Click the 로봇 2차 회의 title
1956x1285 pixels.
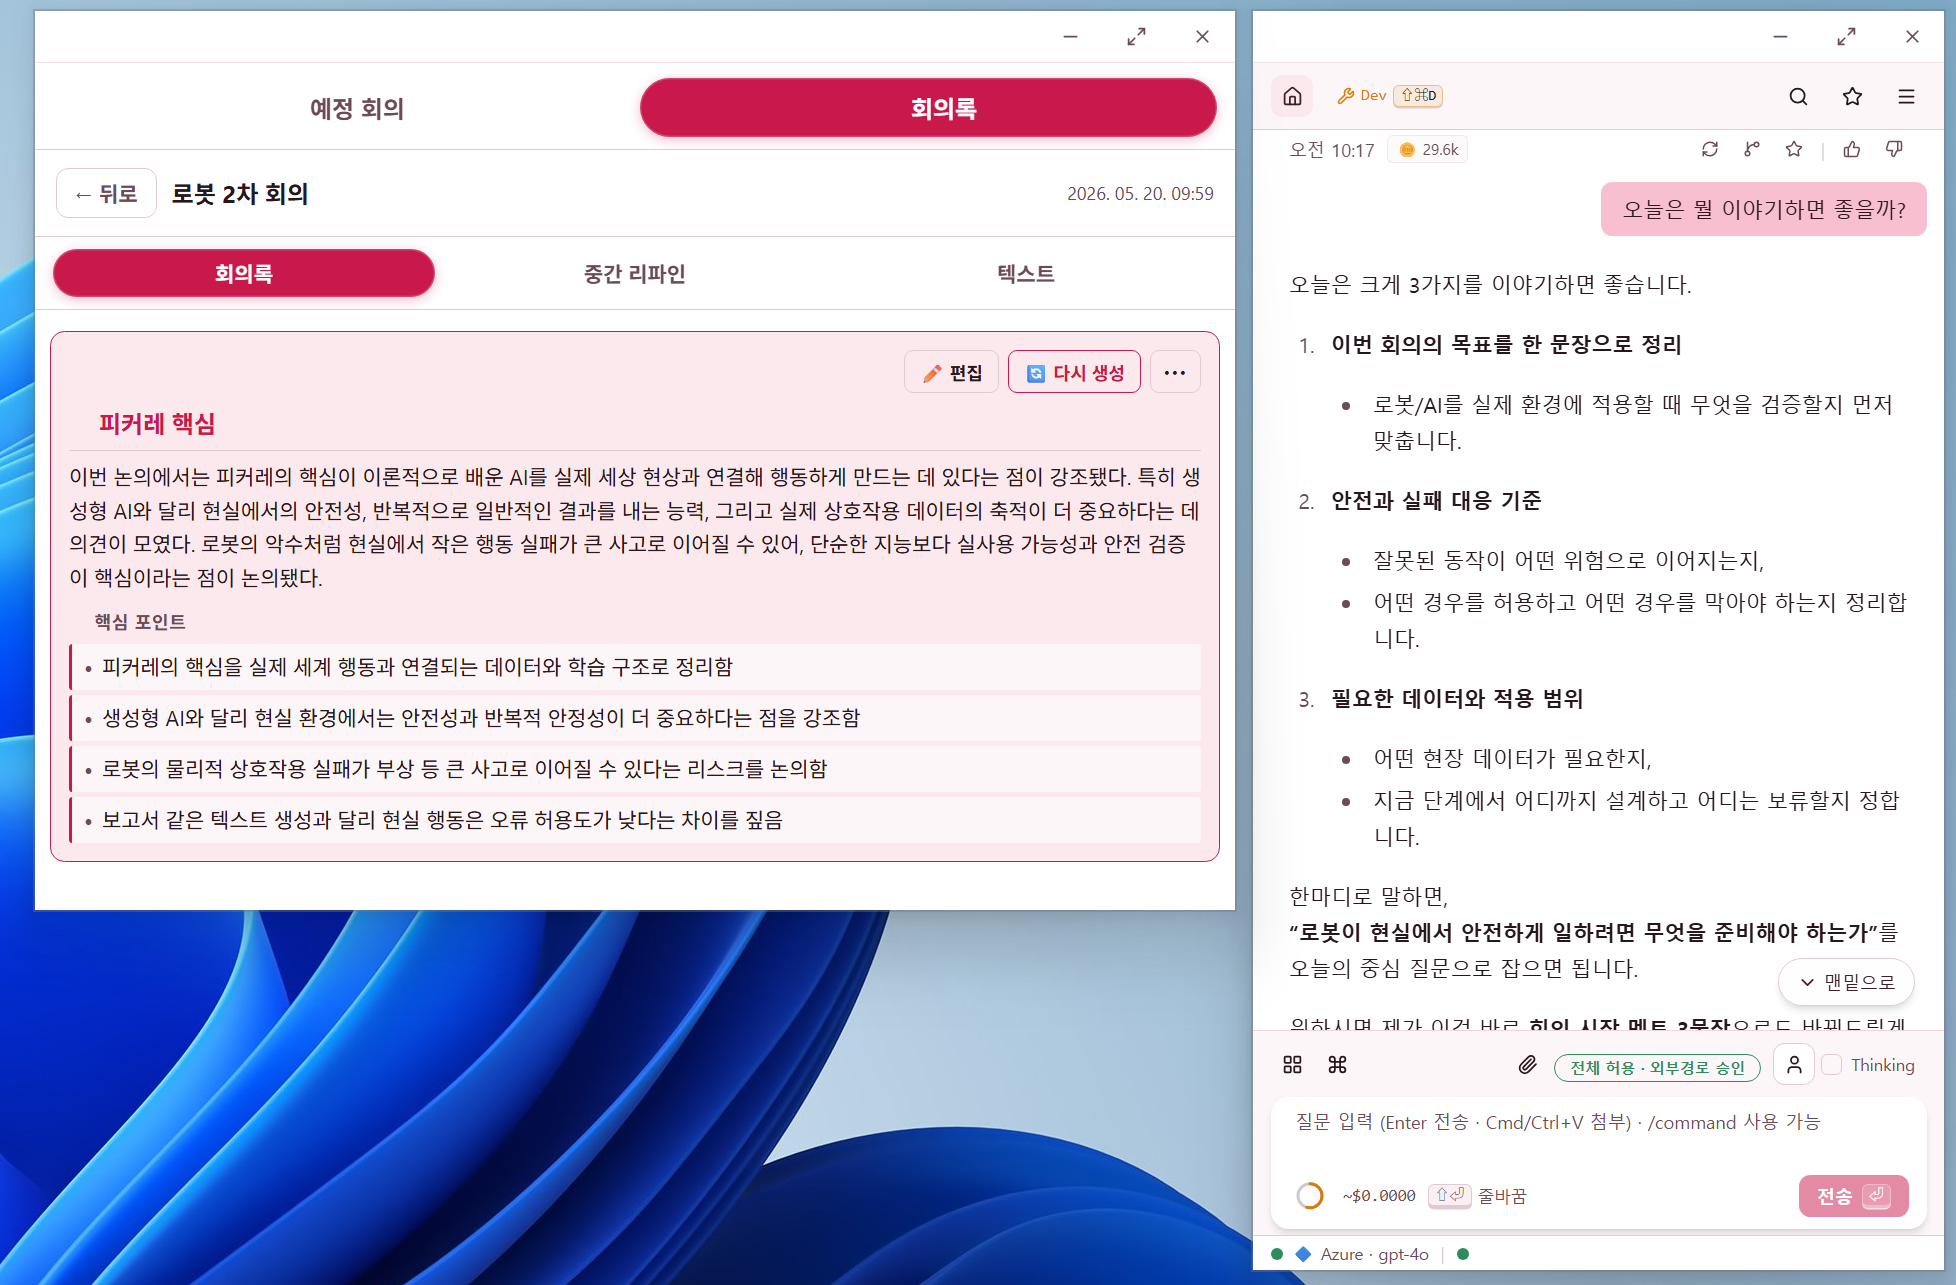point(240,193)
